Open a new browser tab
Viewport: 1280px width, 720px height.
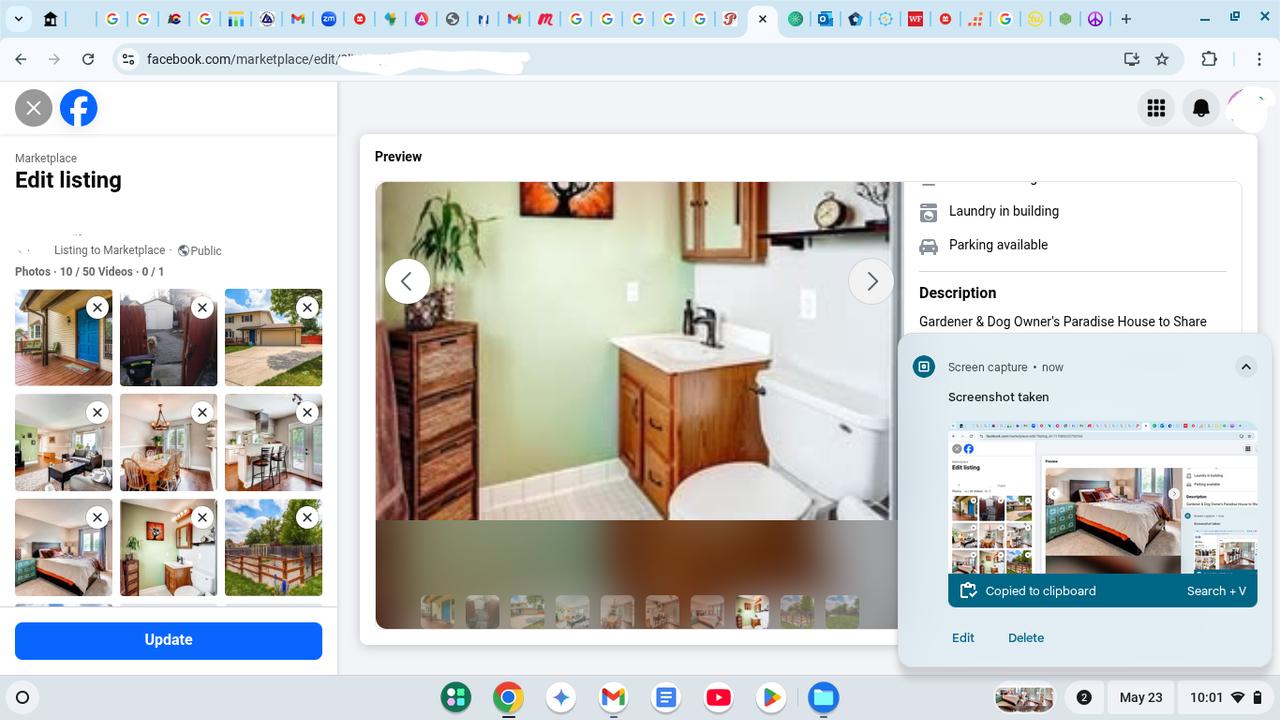click(1126, 19)
